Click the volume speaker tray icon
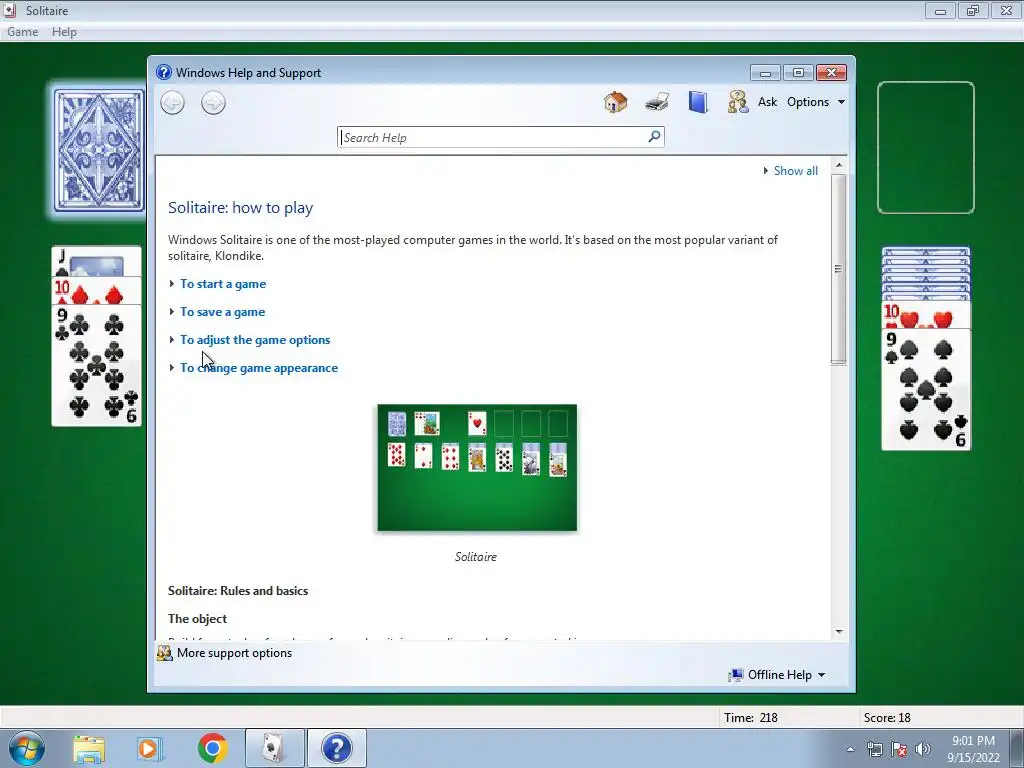 point(923,749)
